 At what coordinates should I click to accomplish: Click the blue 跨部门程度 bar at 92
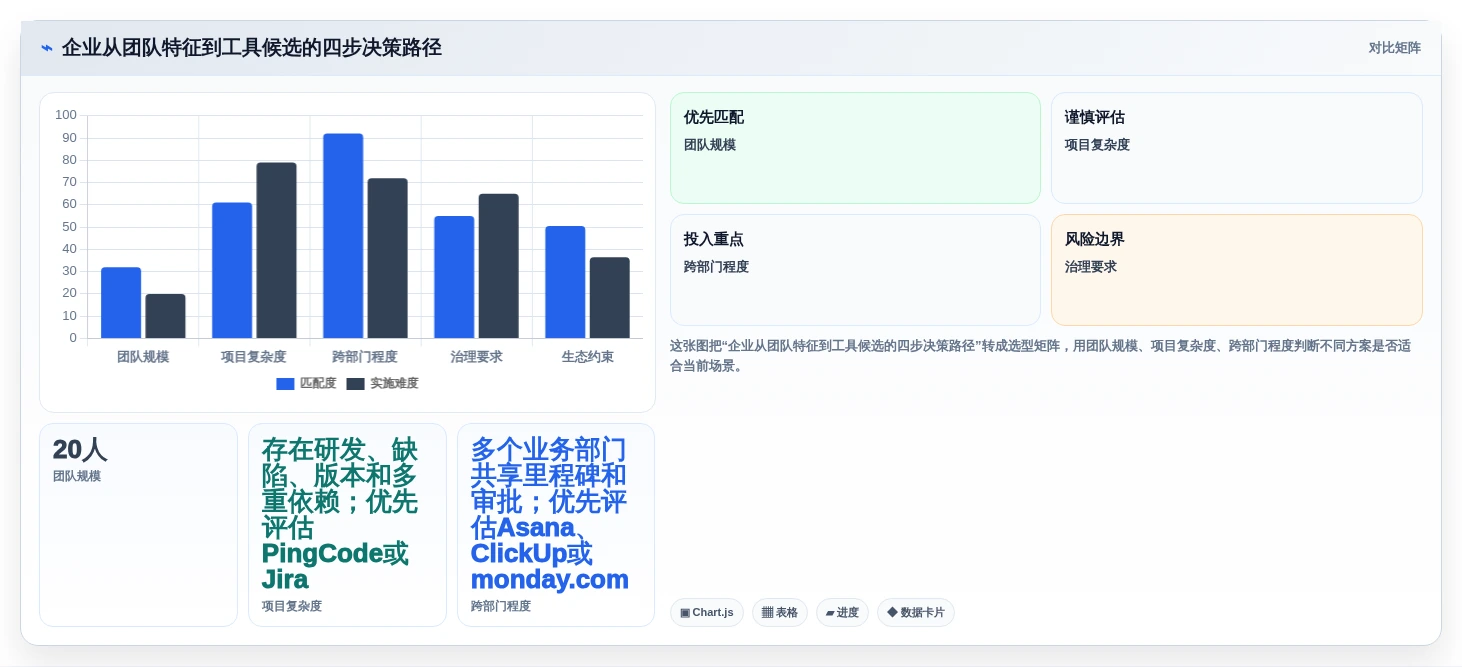343,236
